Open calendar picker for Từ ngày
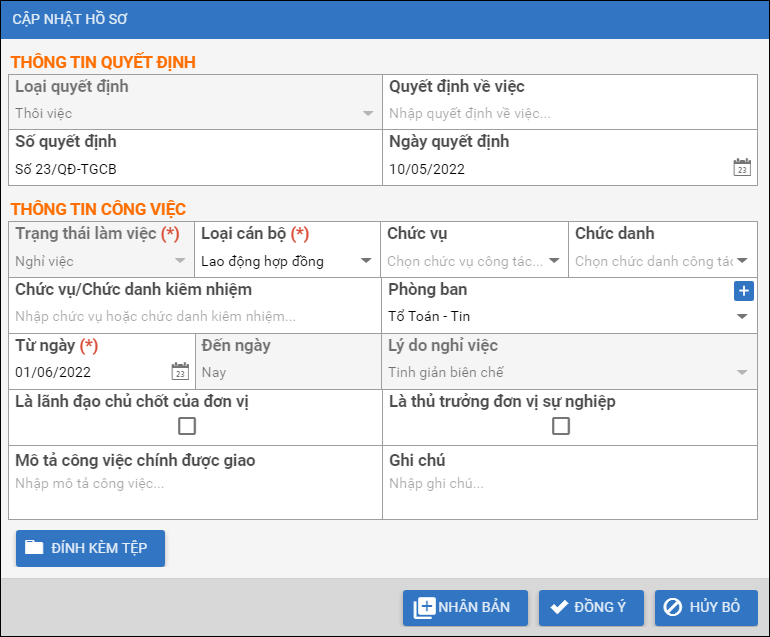This screenshot has height=637, width=770. click(180, 372)
